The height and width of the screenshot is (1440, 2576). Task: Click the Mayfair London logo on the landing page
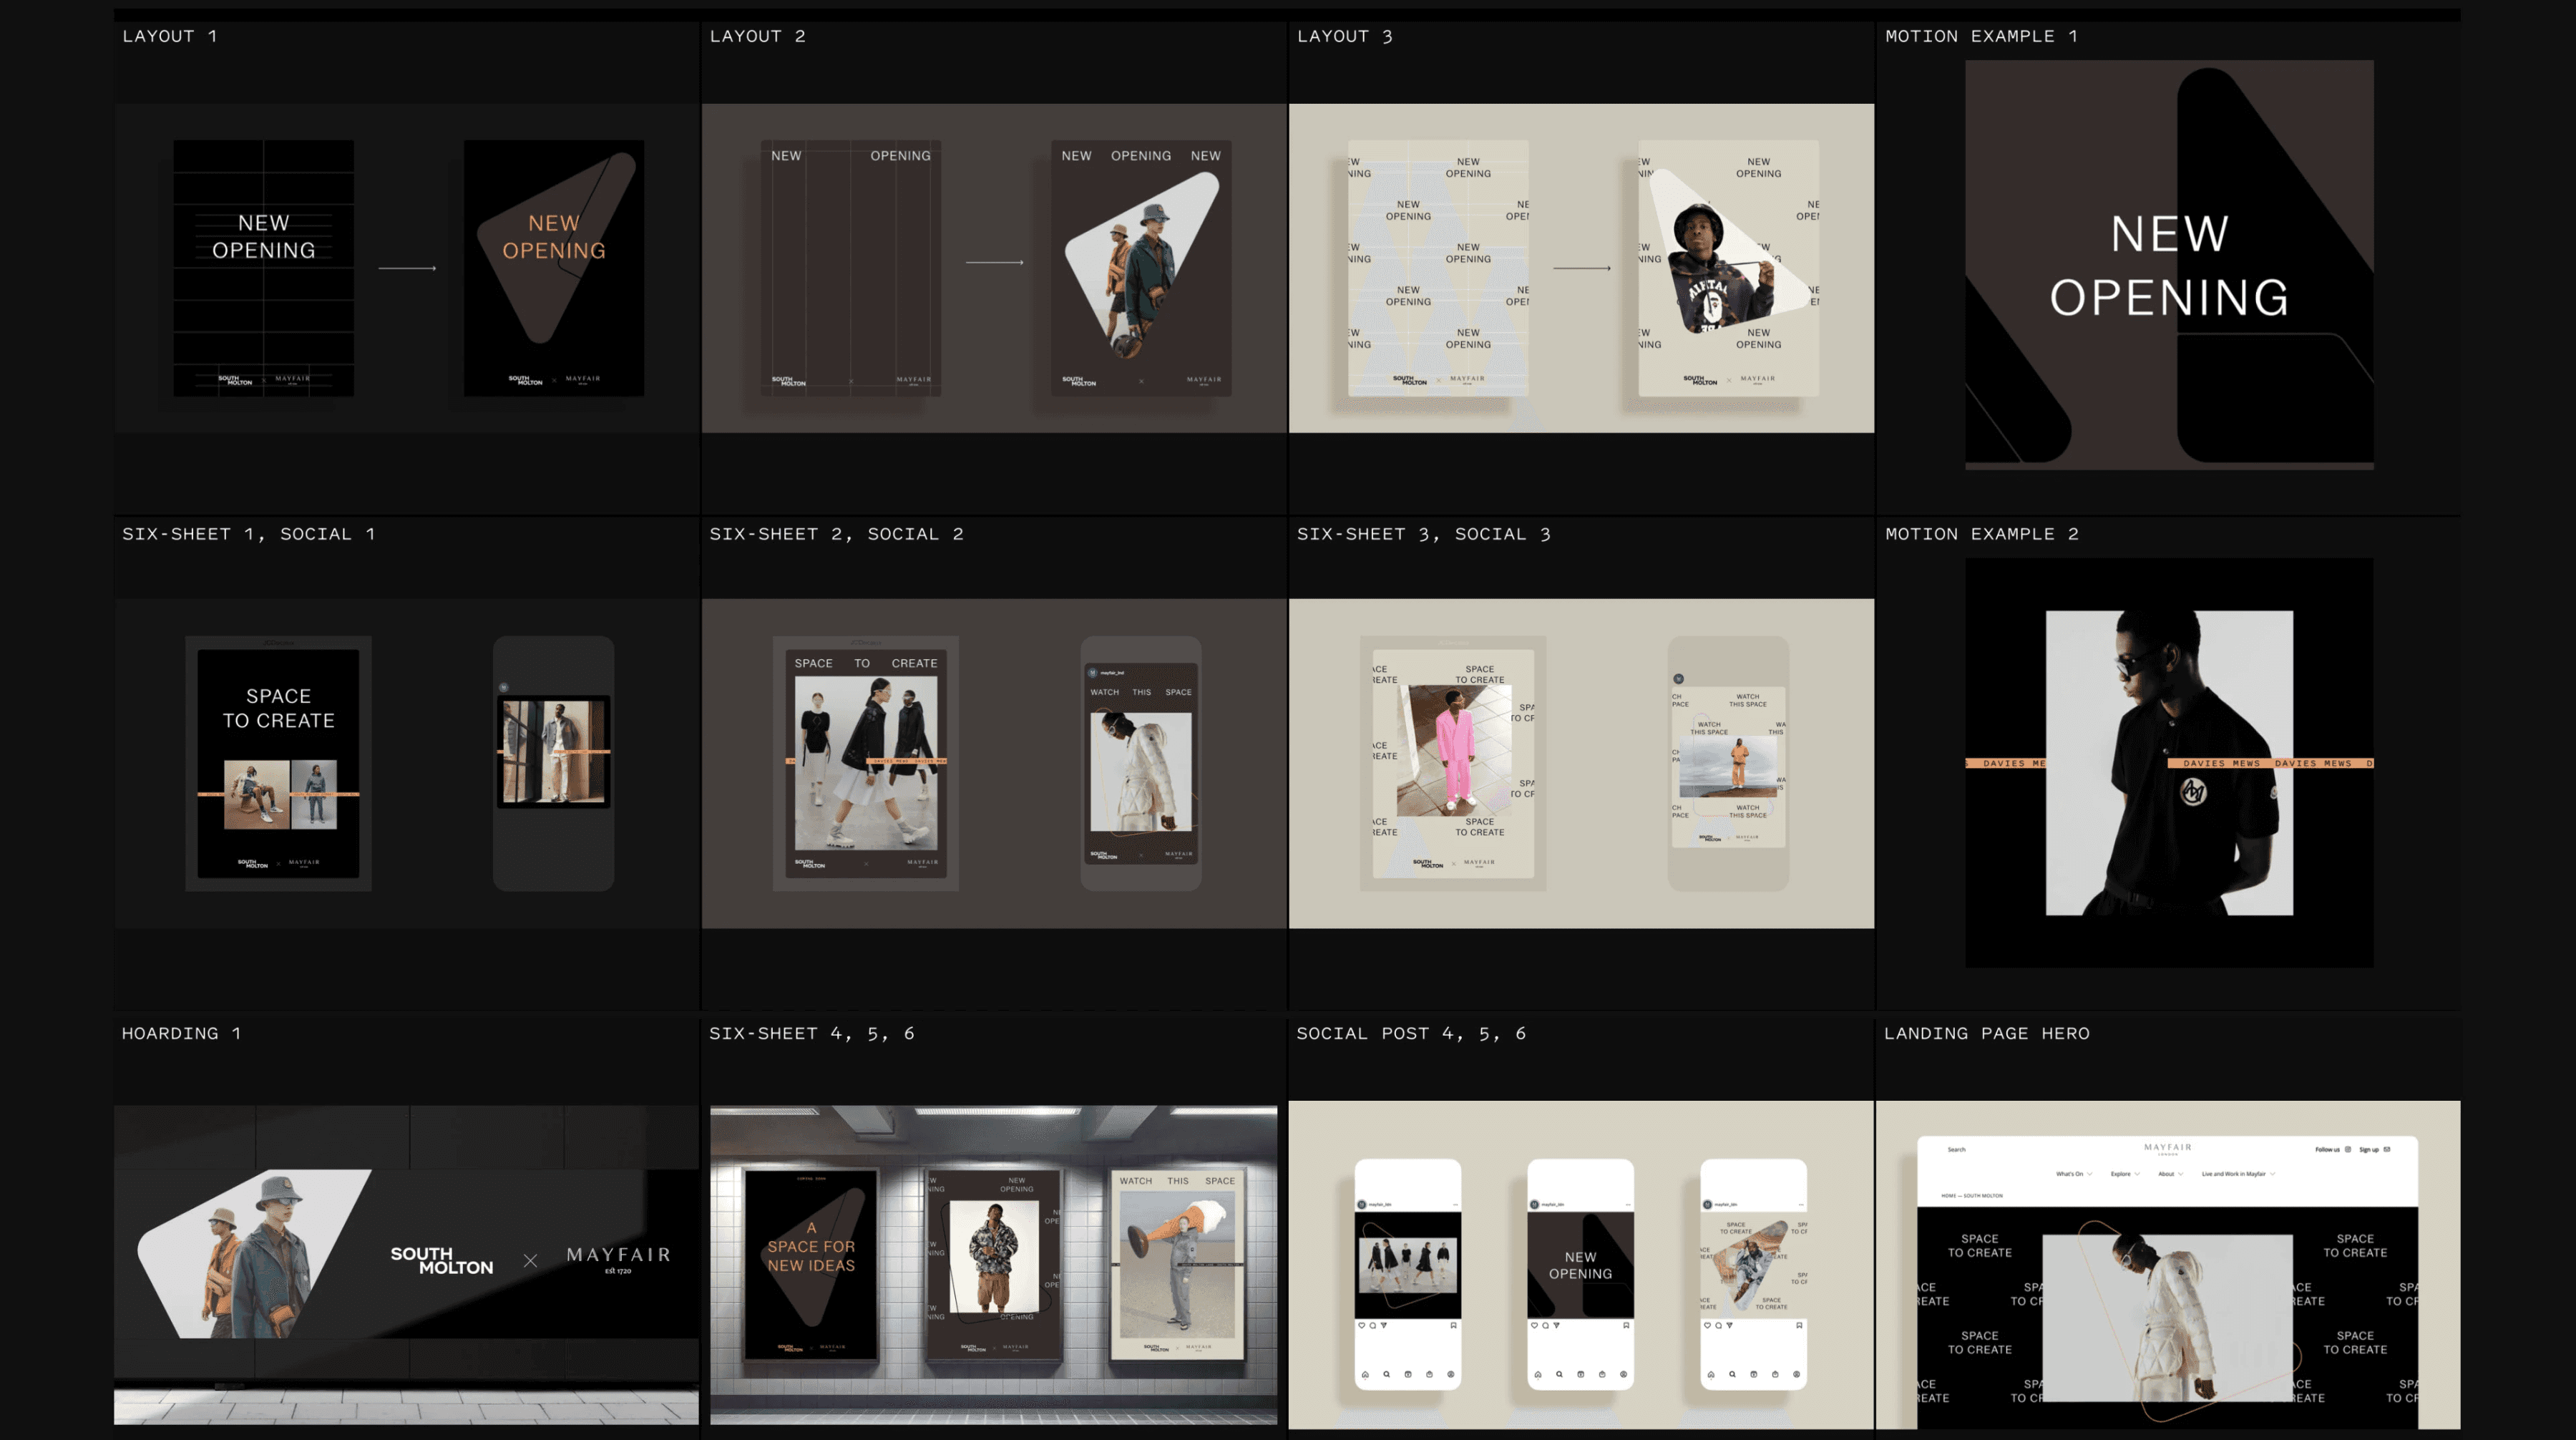pyautogui.click(x=2167, y=1148)
